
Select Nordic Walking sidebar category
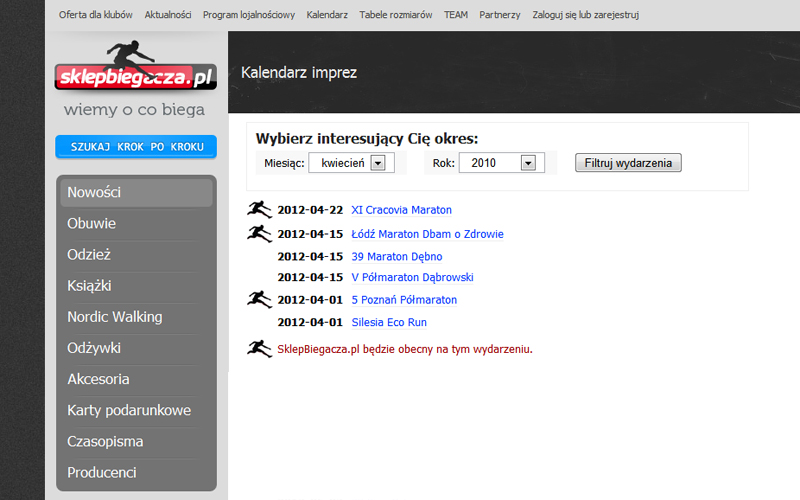pyautogui.click(x=115, y=317)
